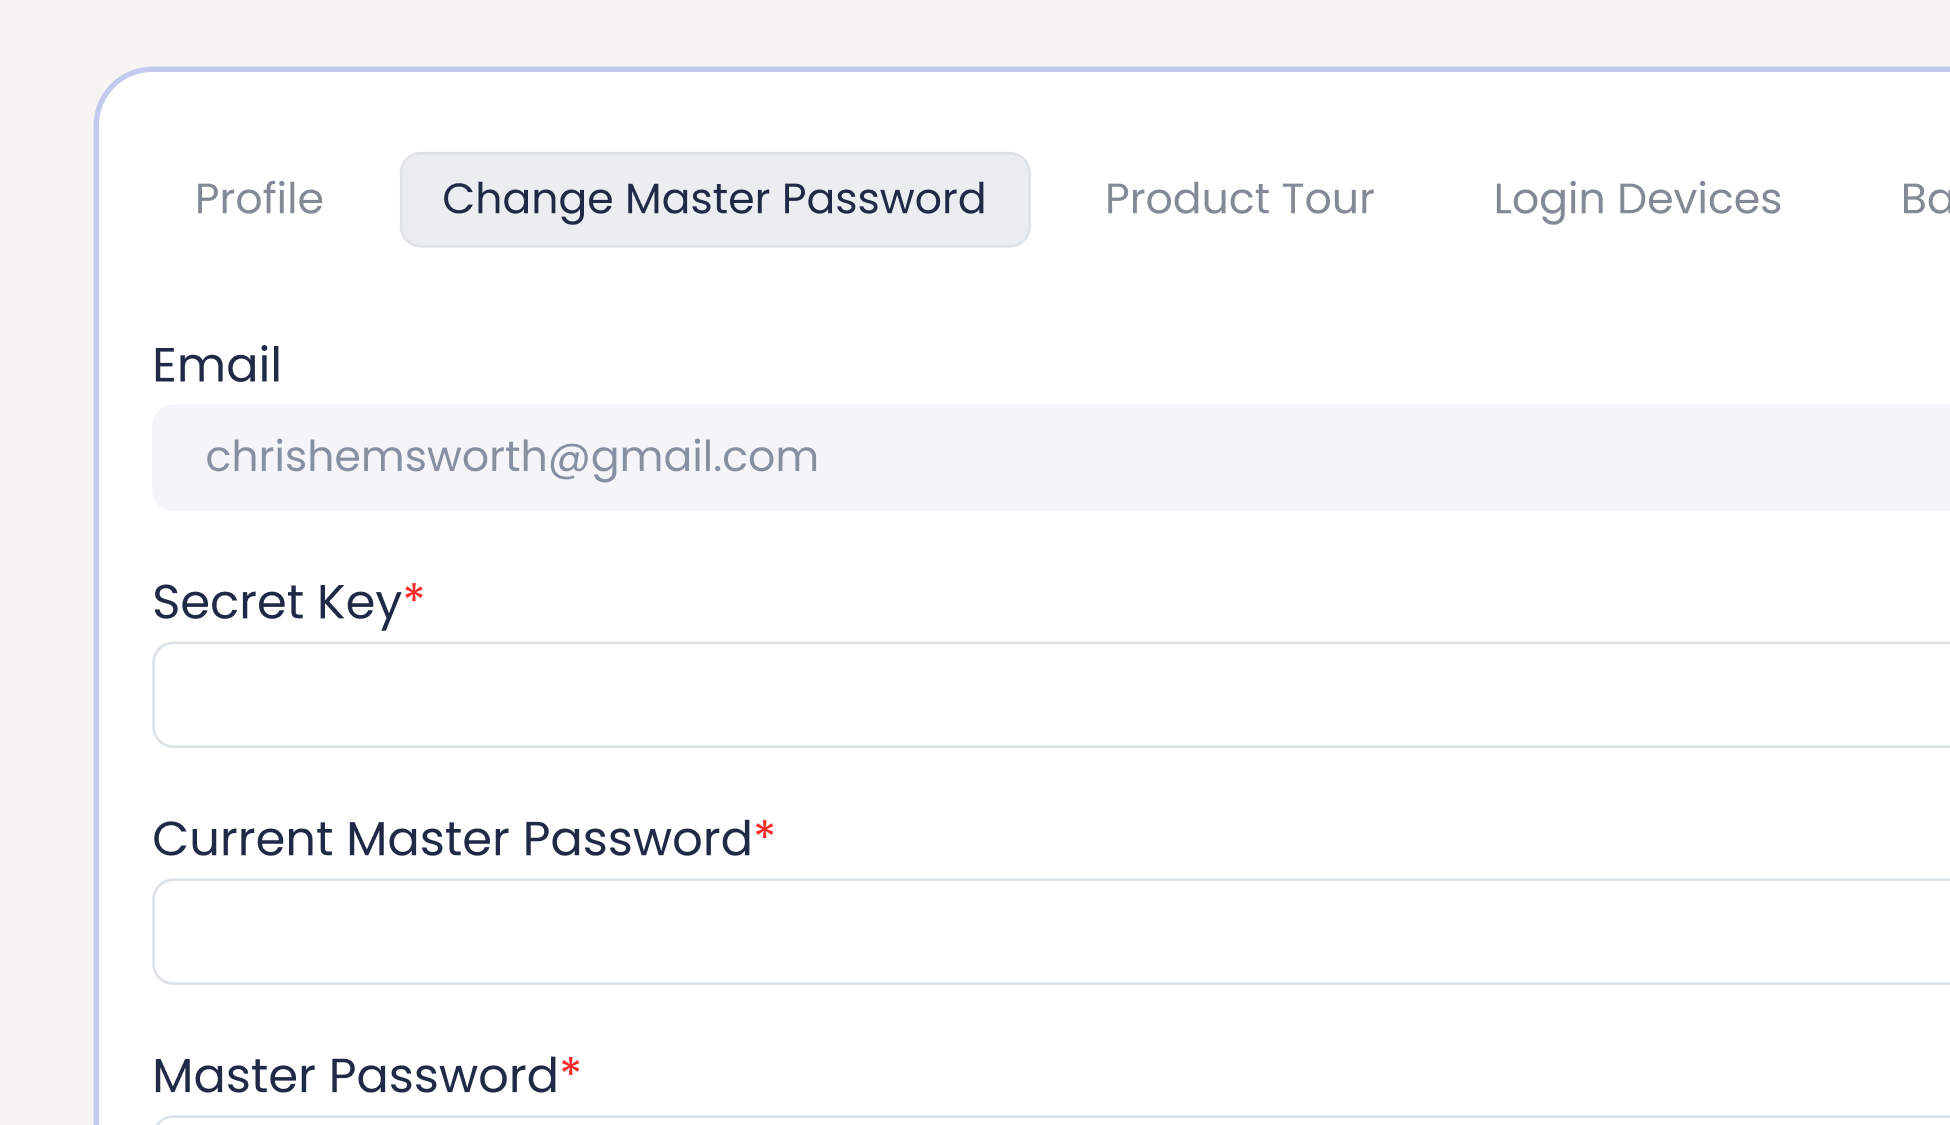Viewport: 1950px width, 1125px height.
Task: Open the Product Tour tab
Action: (1239, 199)
